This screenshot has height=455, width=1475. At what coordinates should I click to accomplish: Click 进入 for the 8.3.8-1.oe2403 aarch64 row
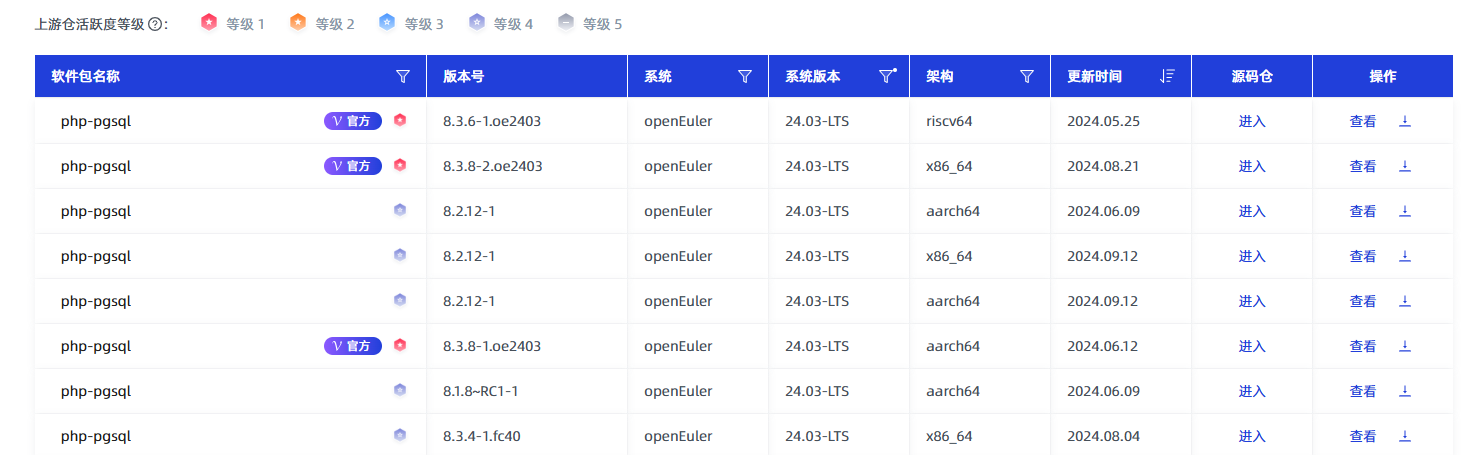1252,346
